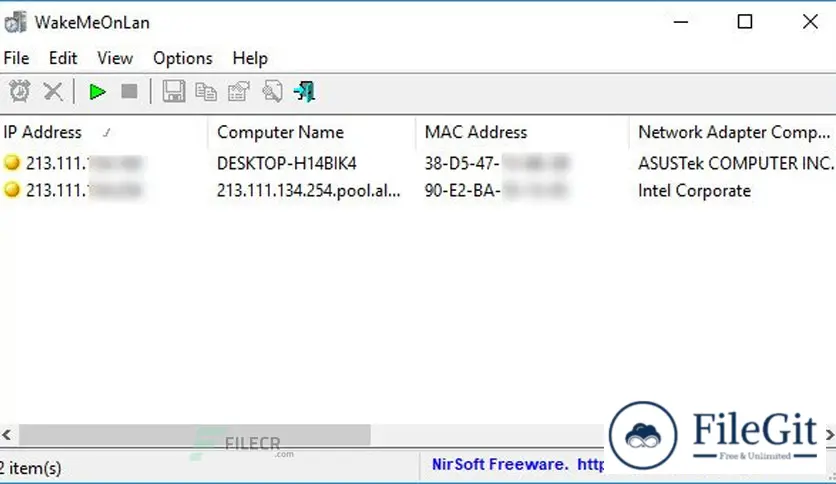Click the Exit door toolbar icon
Screen dimensions: 836x484
pos(304,92)
